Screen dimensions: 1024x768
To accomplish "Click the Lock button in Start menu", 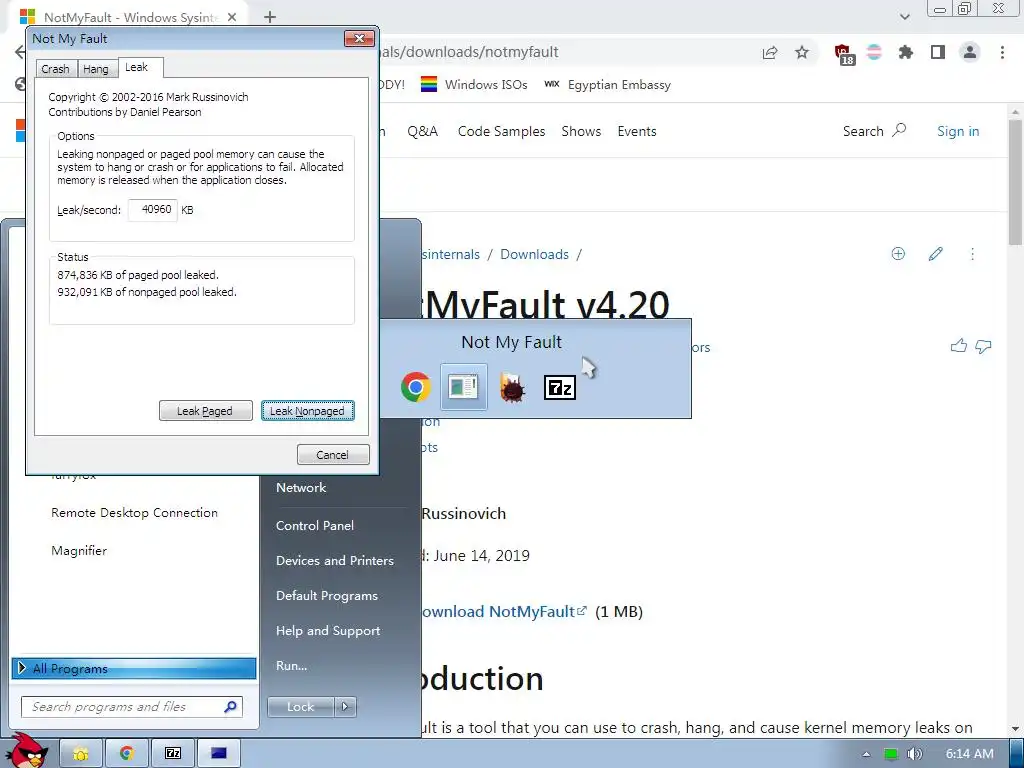I will pos(300,707).
